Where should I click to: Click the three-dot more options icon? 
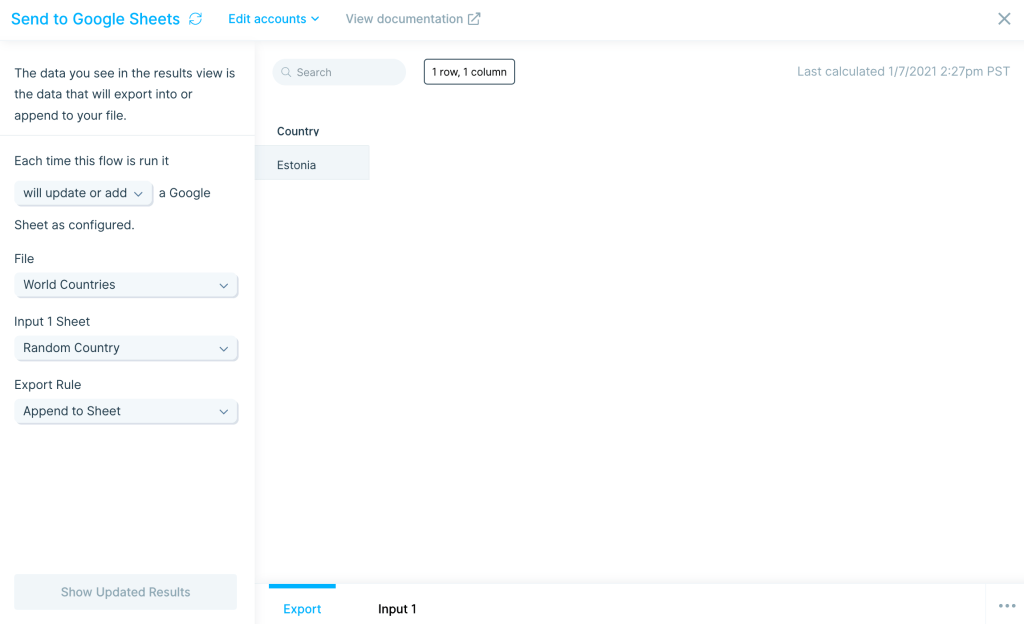coord(1006,606)
